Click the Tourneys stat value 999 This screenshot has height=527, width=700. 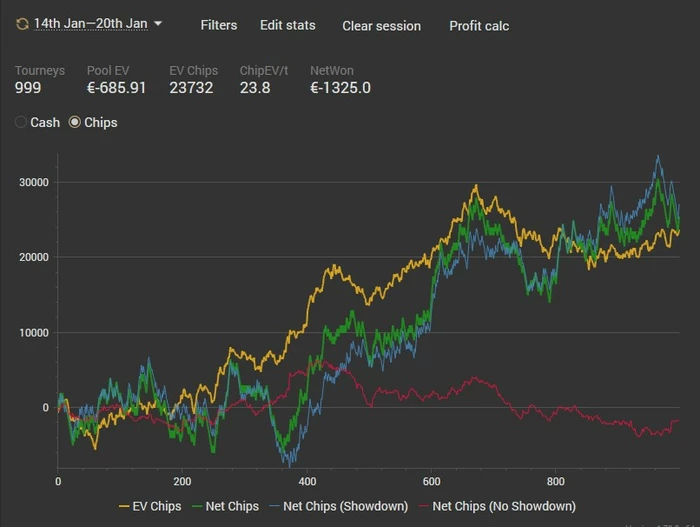[x=31, y=88]
